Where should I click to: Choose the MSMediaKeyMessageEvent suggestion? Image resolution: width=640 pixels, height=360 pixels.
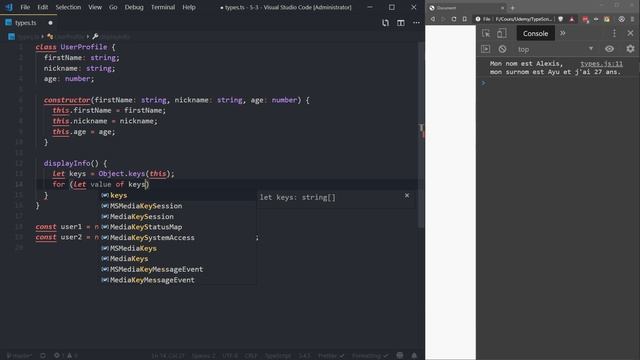point(178,269)
